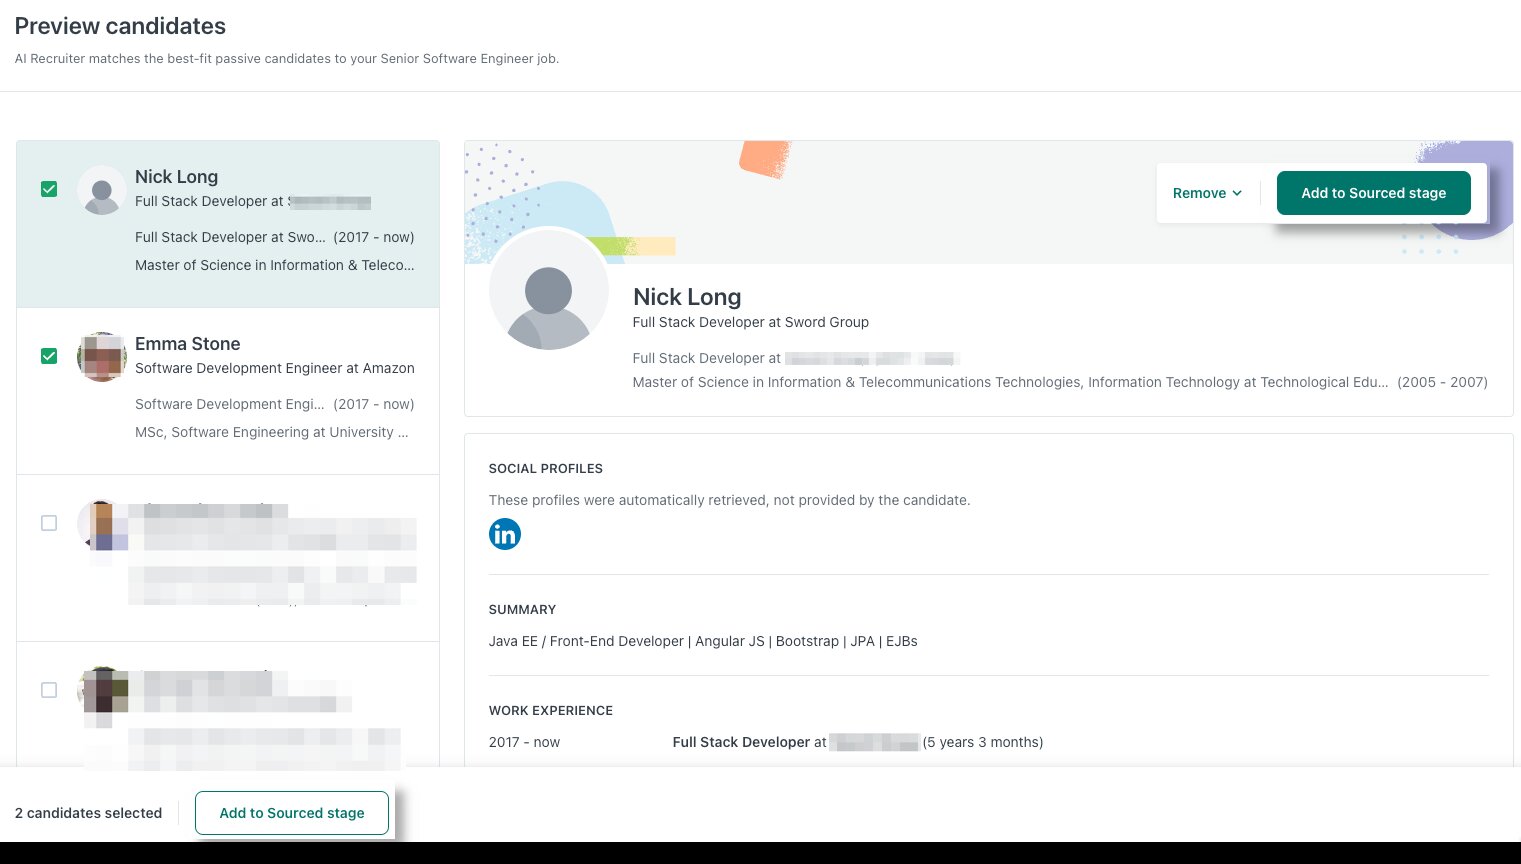The height and width of the screenshot is (864, 1521).
Task: Open Emma Stone's name in candidate list
Action: (188, 344)
